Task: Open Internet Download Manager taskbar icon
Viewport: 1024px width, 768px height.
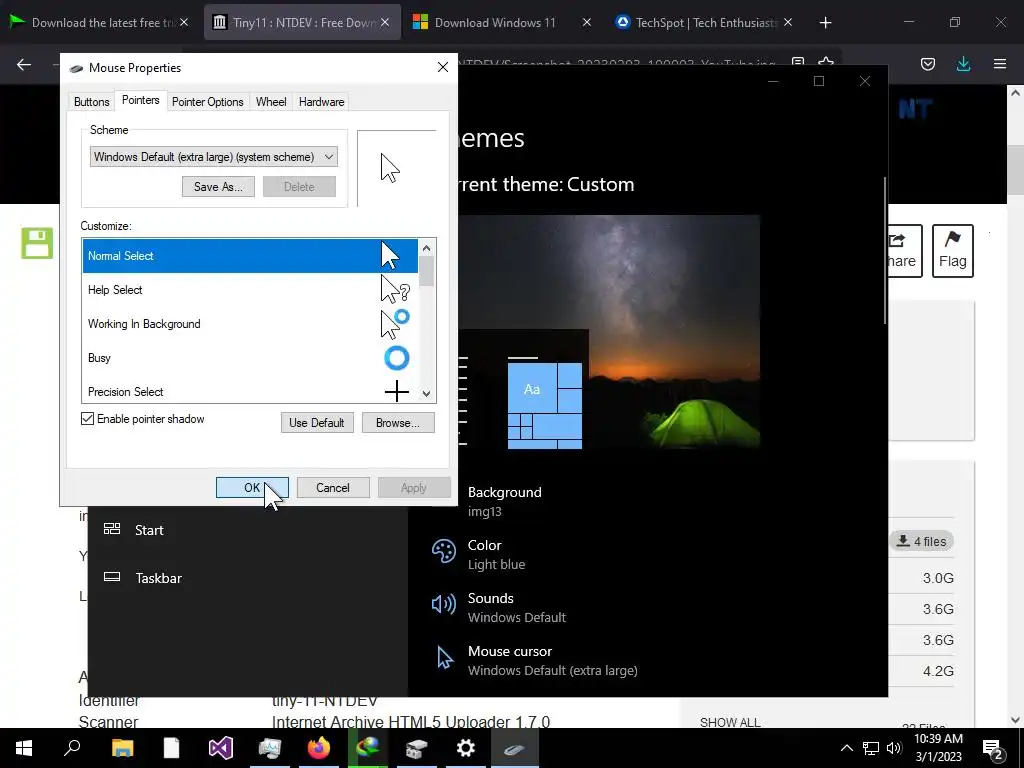Action: coord(368,748)
